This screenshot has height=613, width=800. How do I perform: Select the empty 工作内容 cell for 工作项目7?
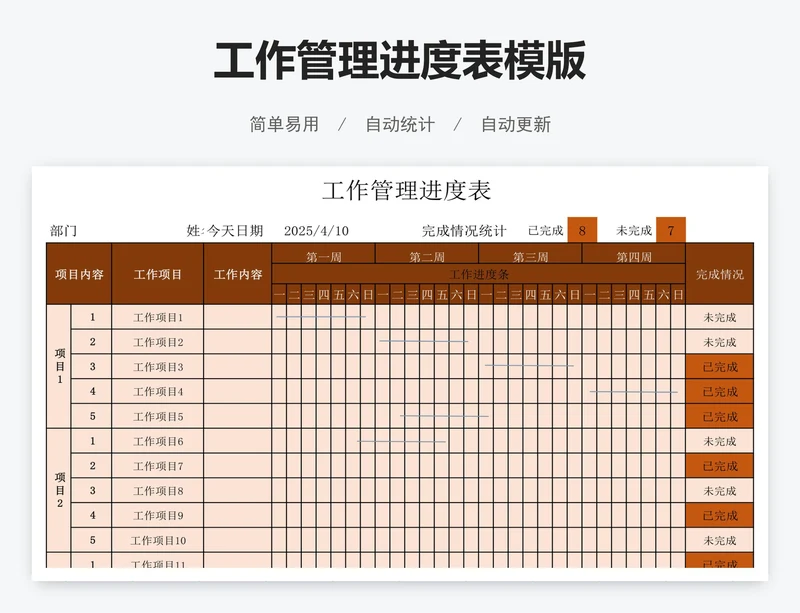coord(238,465)
